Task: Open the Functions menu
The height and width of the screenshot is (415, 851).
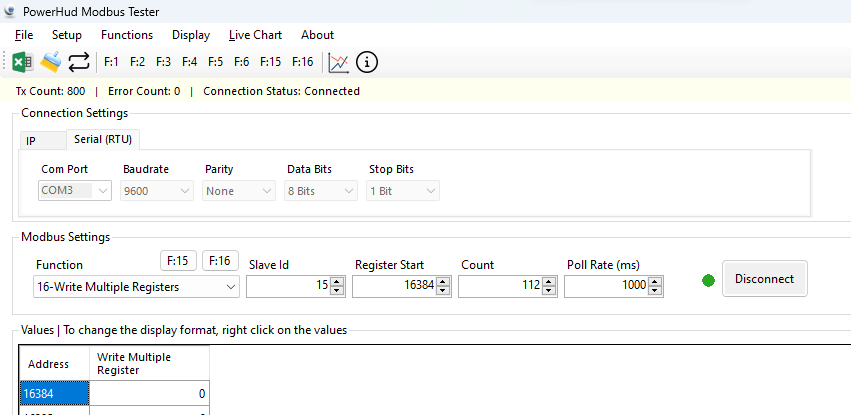Action: [x=127, y=35]
